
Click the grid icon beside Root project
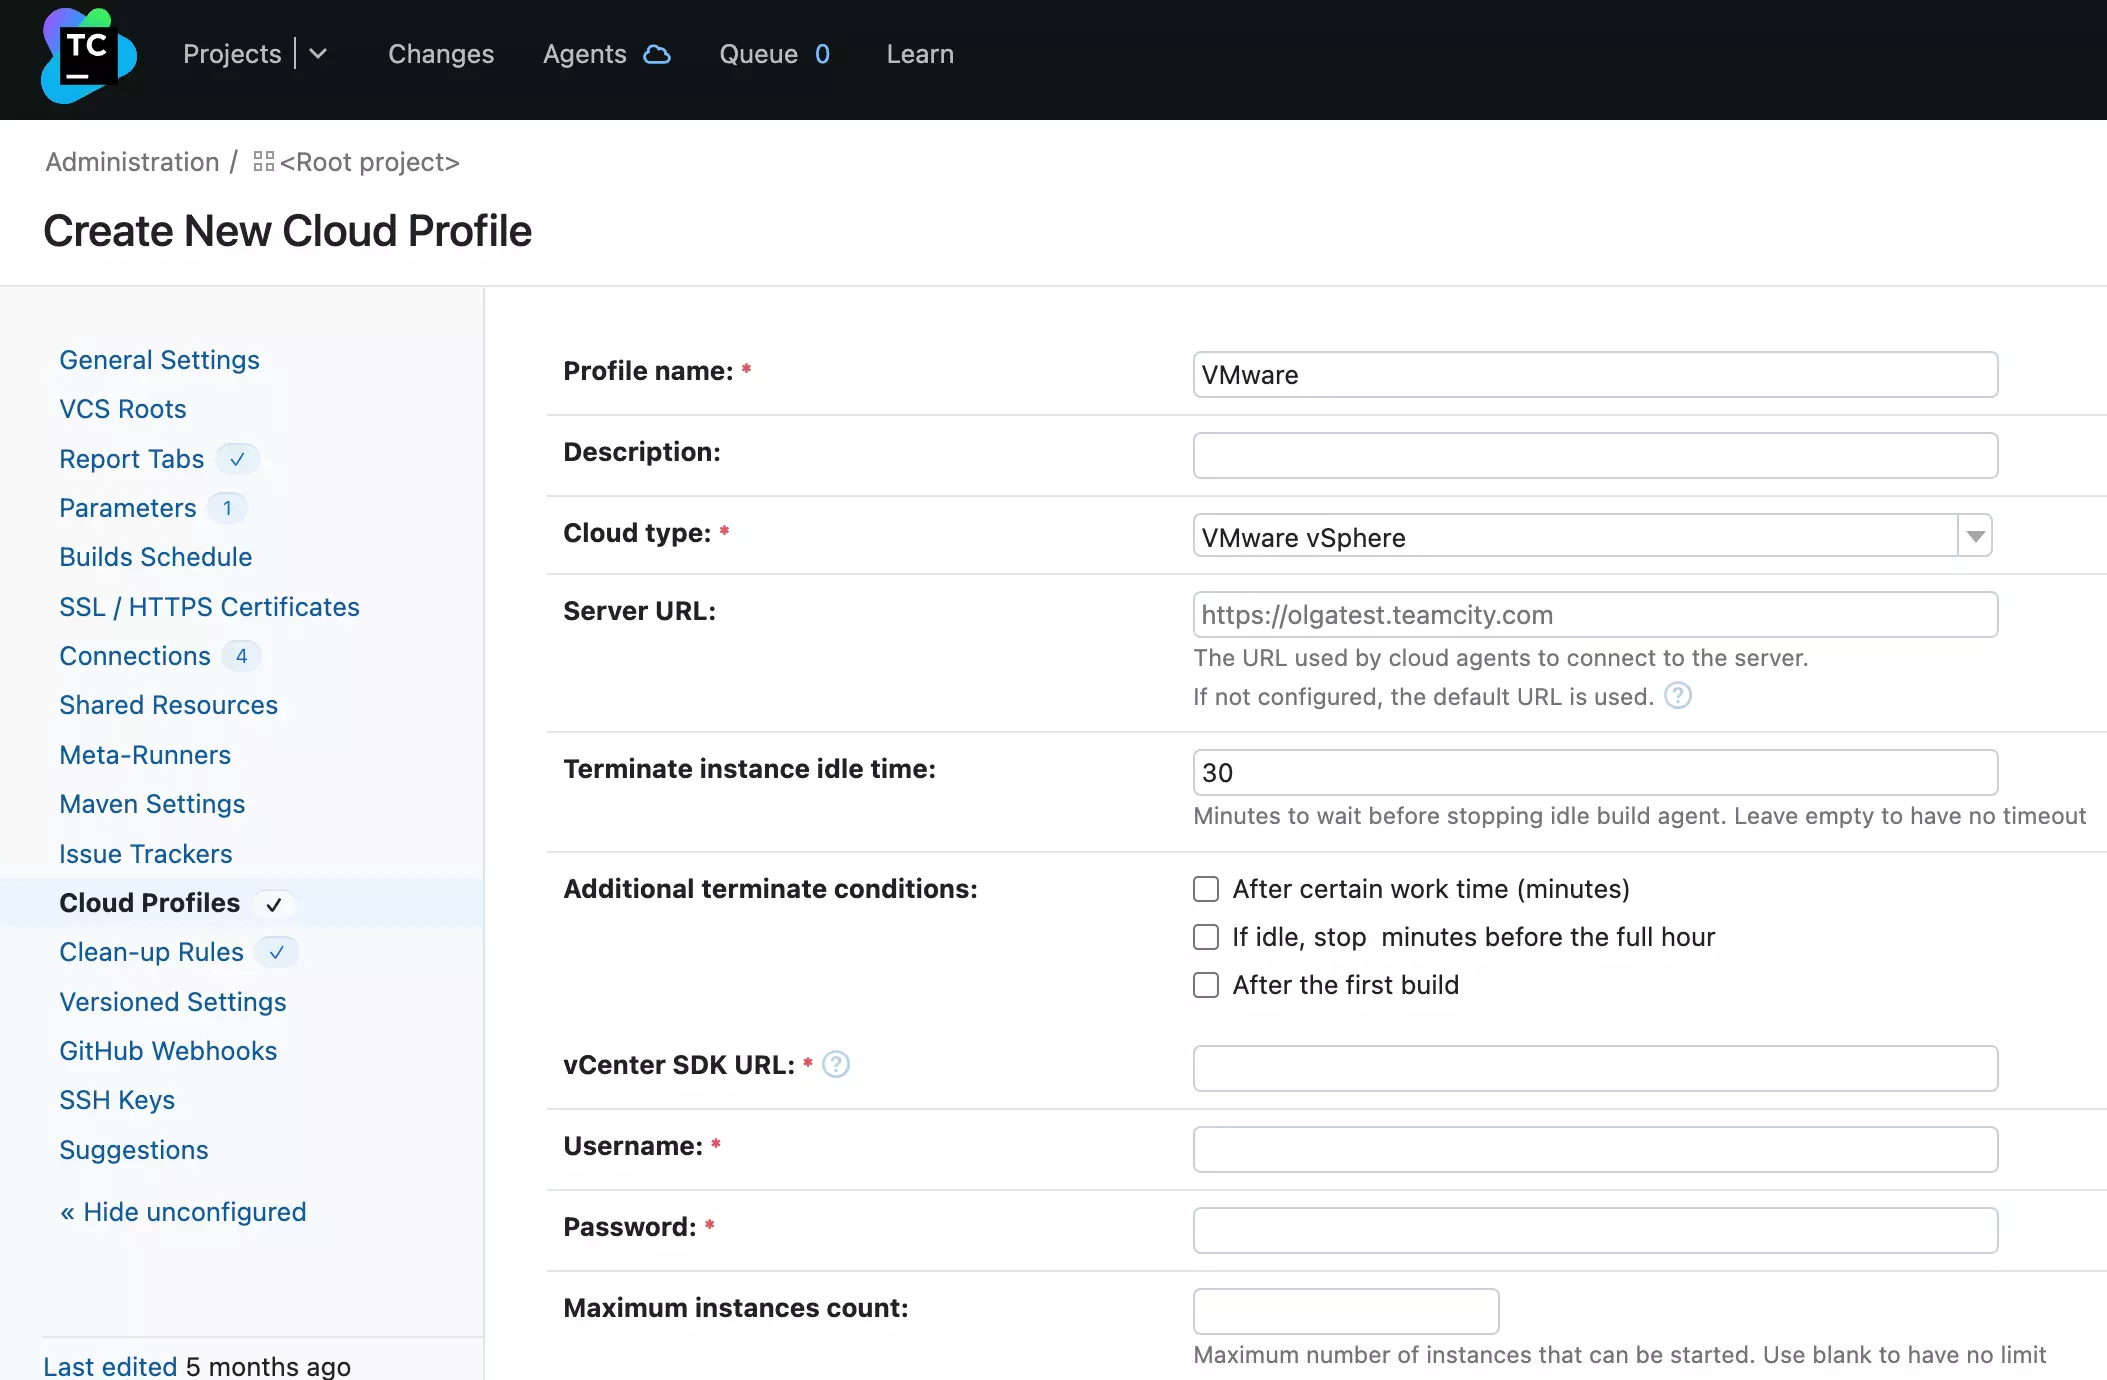262,160
